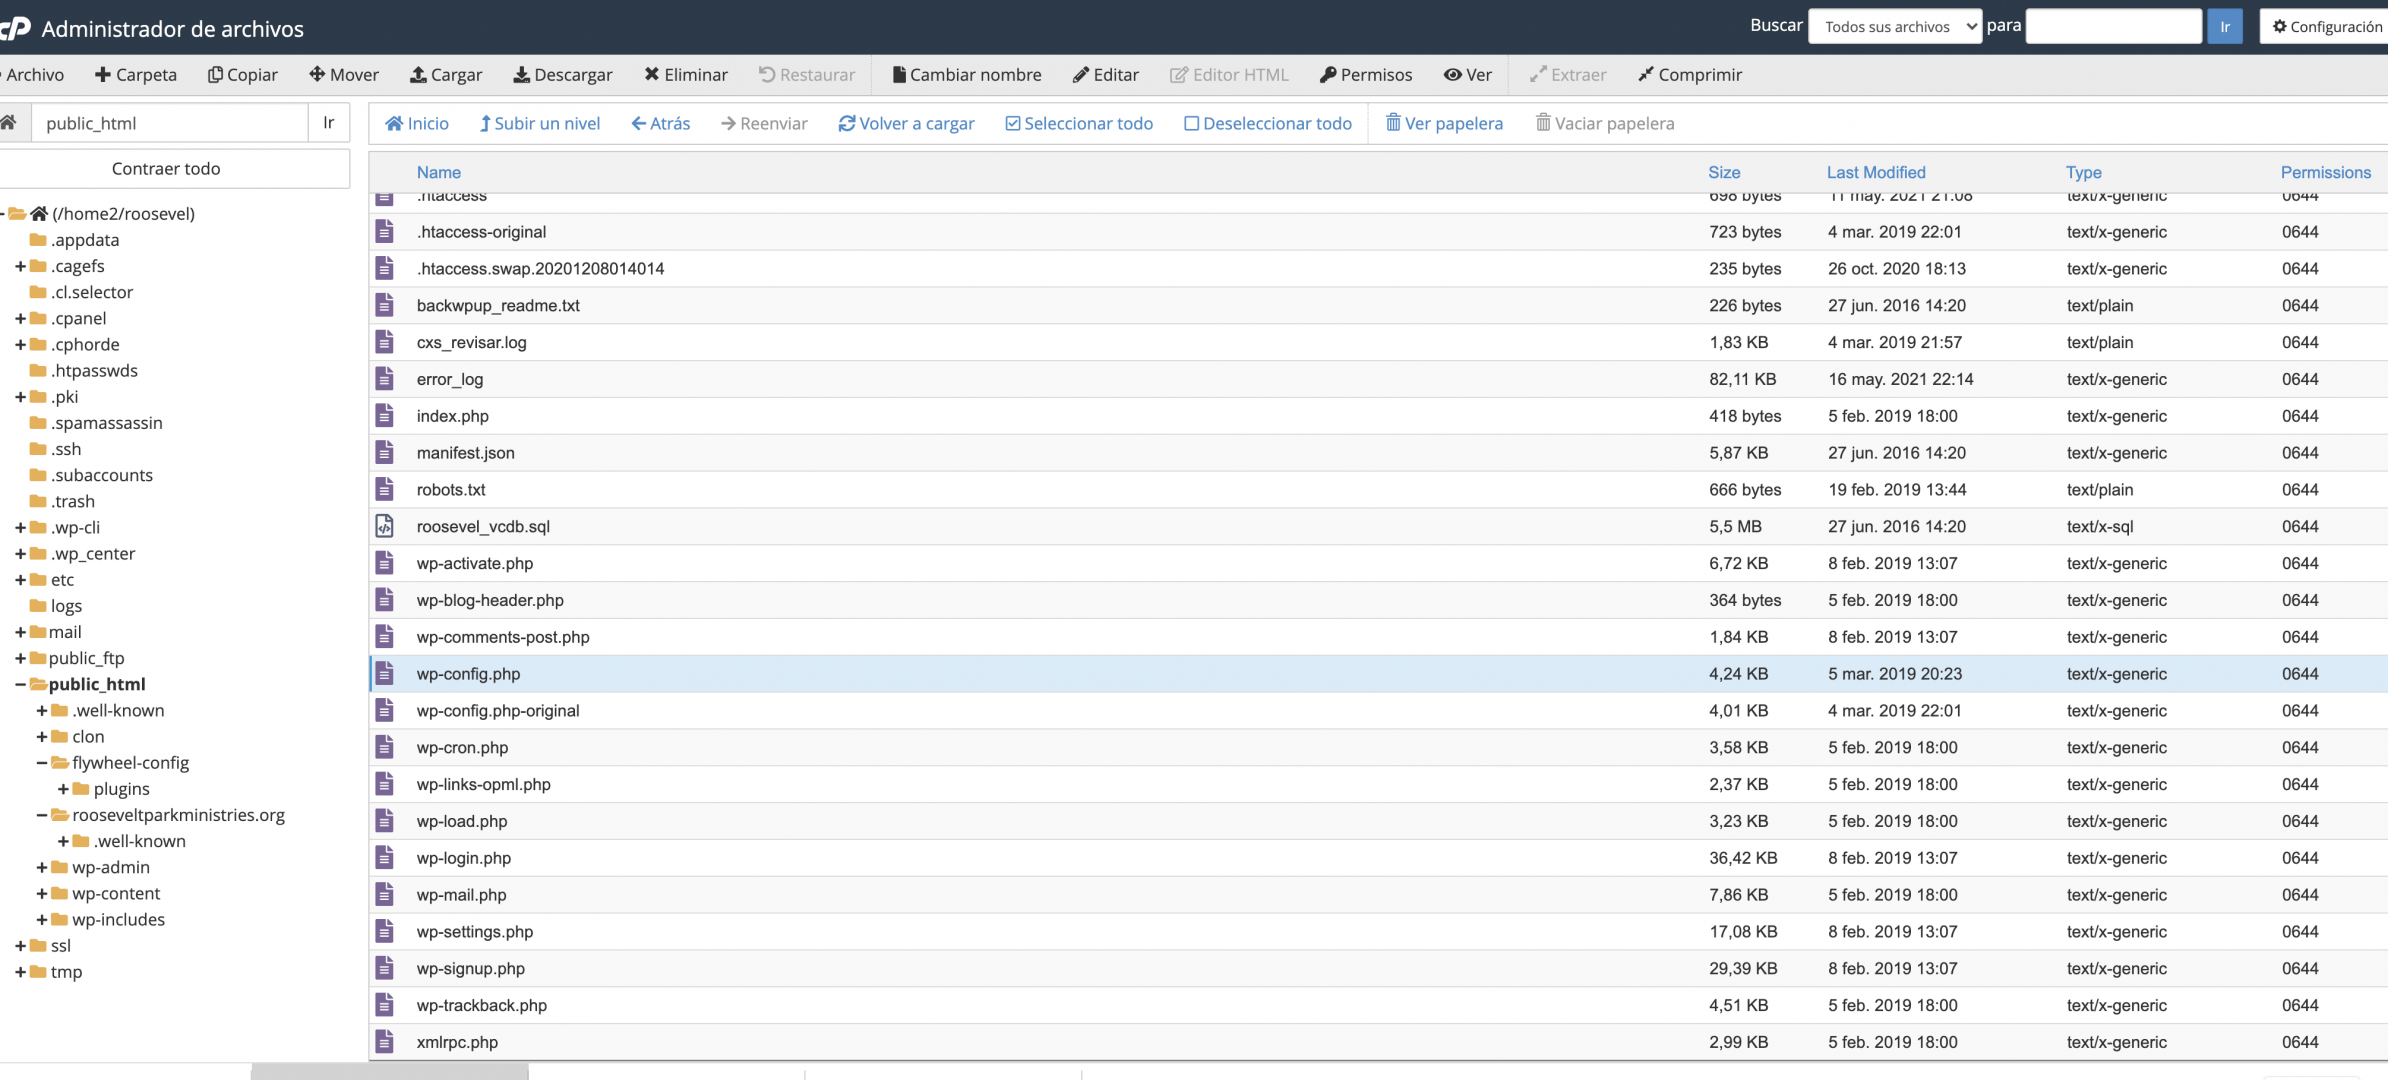Click the blue search Ir button

point(2225,26)
